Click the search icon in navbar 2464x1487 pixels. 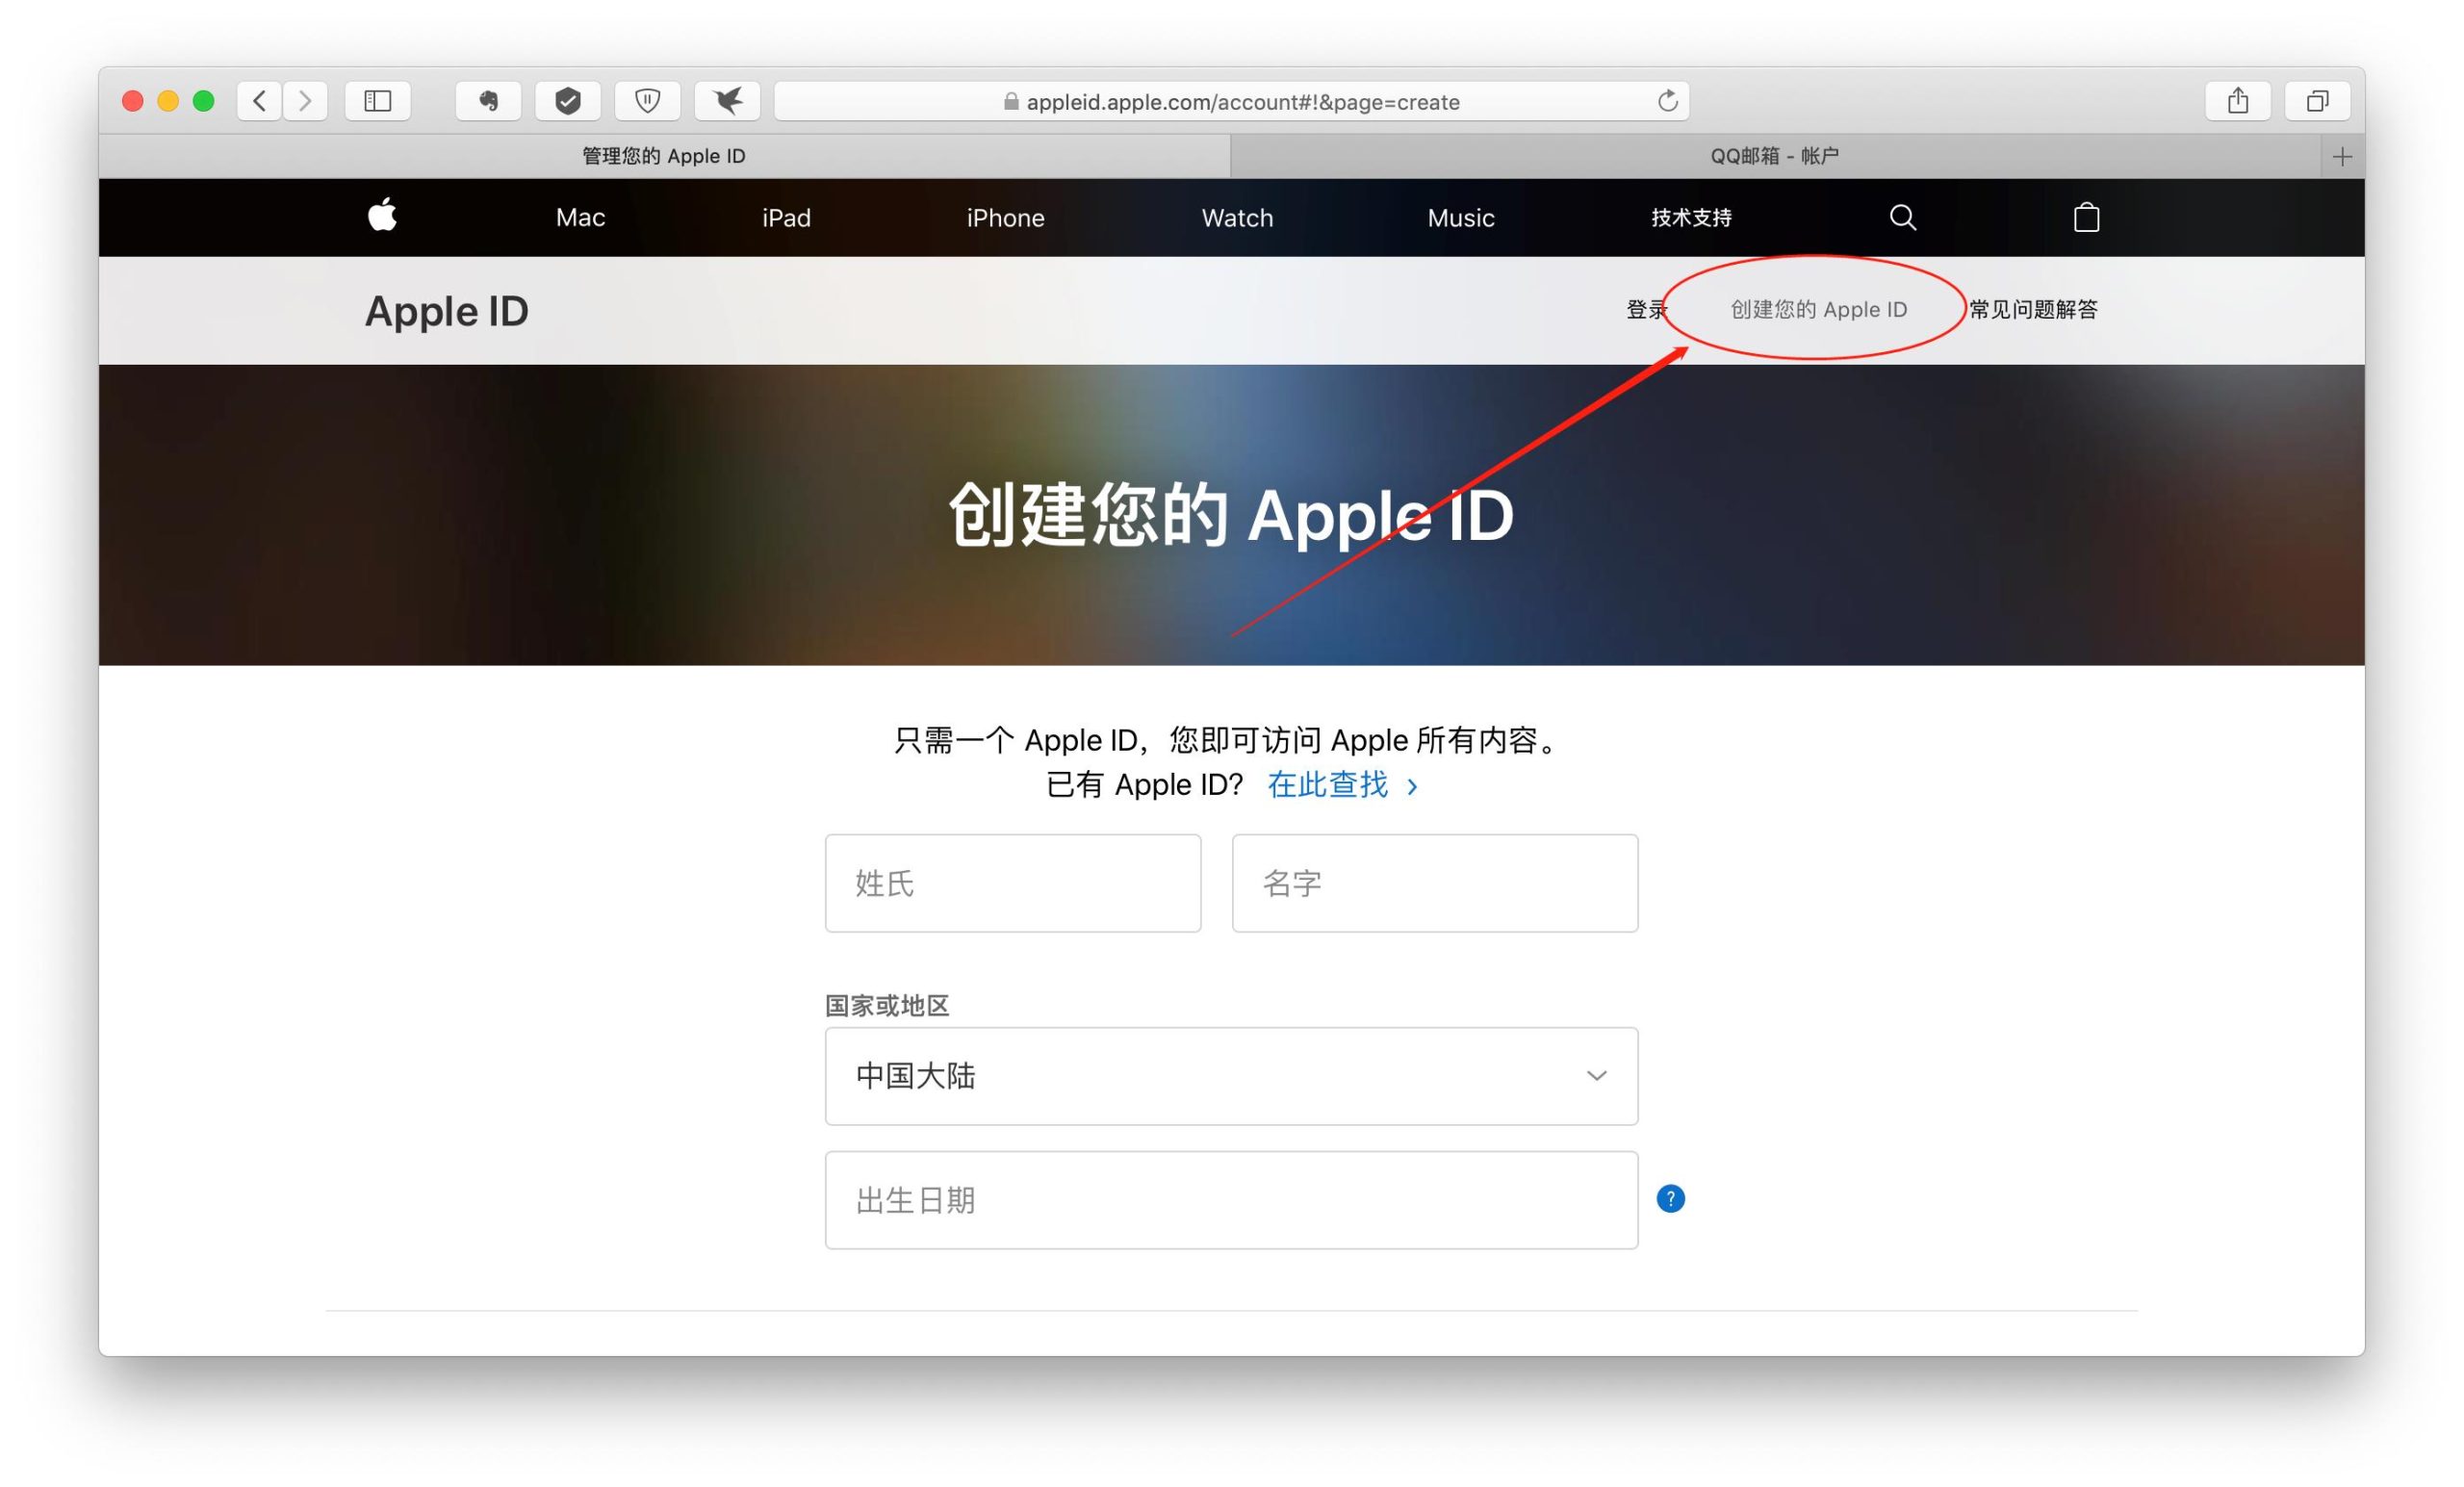coord(1901,218)
